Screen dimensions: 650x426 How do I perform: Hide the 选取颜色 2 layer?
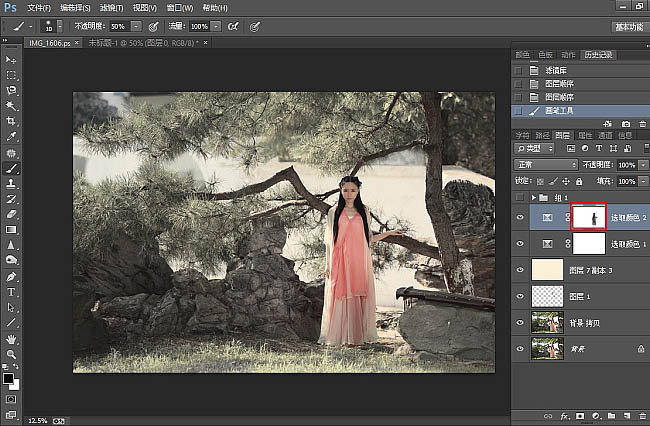(519, 216)
